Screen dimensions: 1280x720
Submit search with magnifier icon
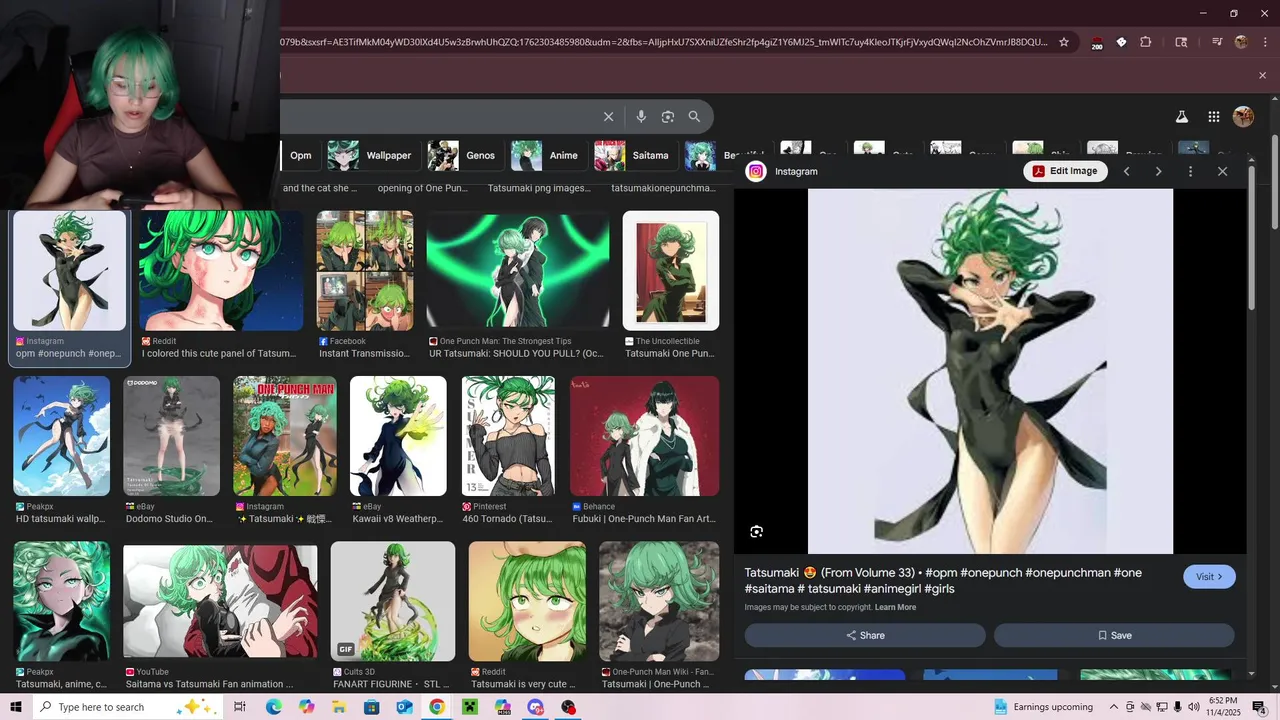[x=694, y=117]
